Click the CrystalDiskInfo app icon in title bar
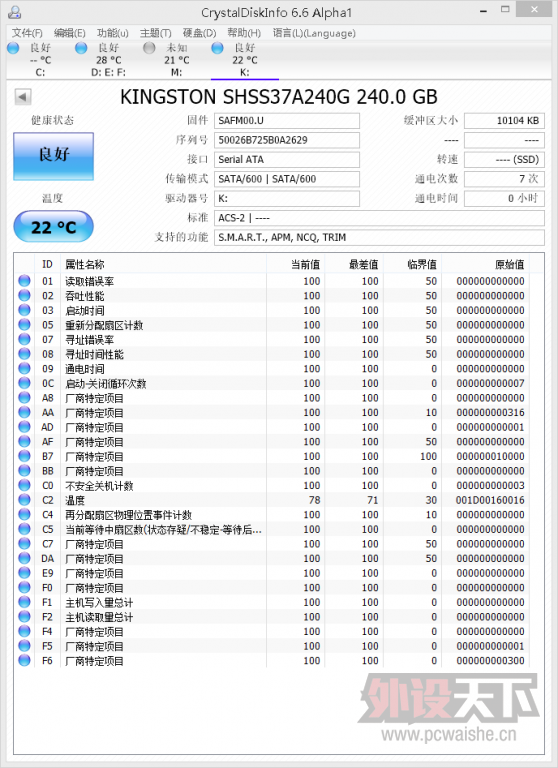 click(x=15, y=12)
